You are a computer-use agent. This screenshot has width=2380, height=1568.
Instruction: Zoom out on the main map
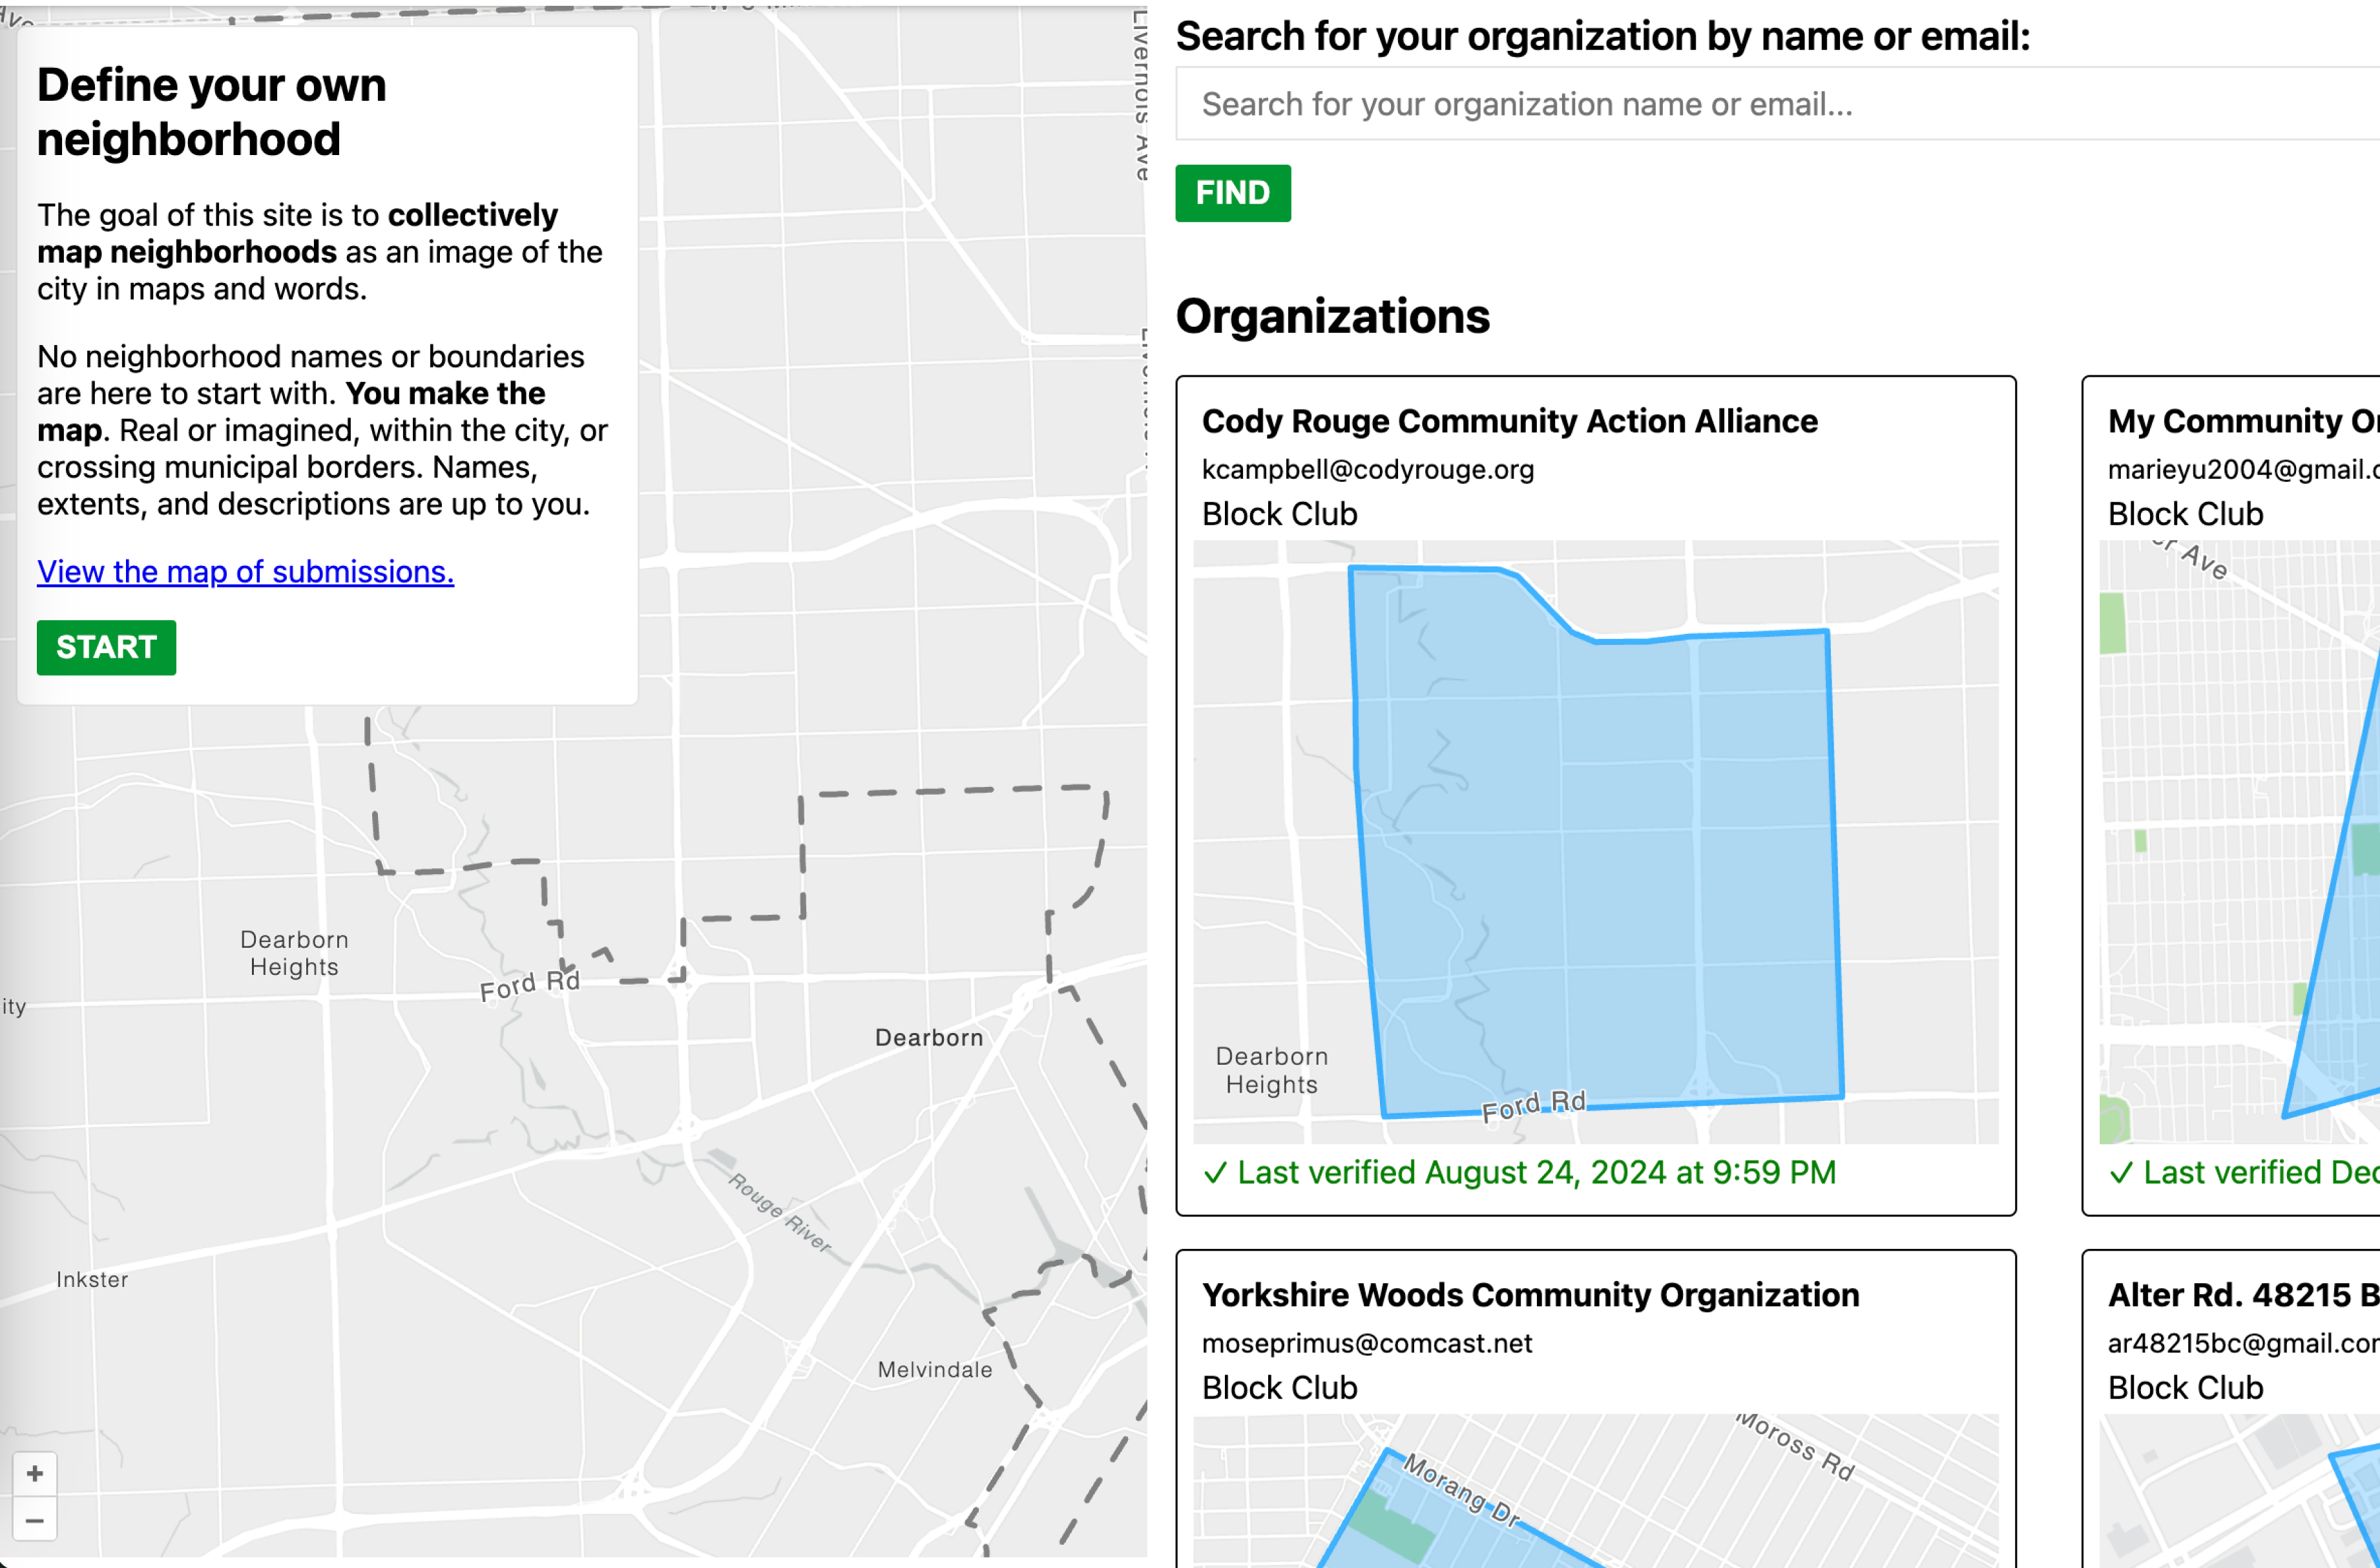click(34, 1521)
